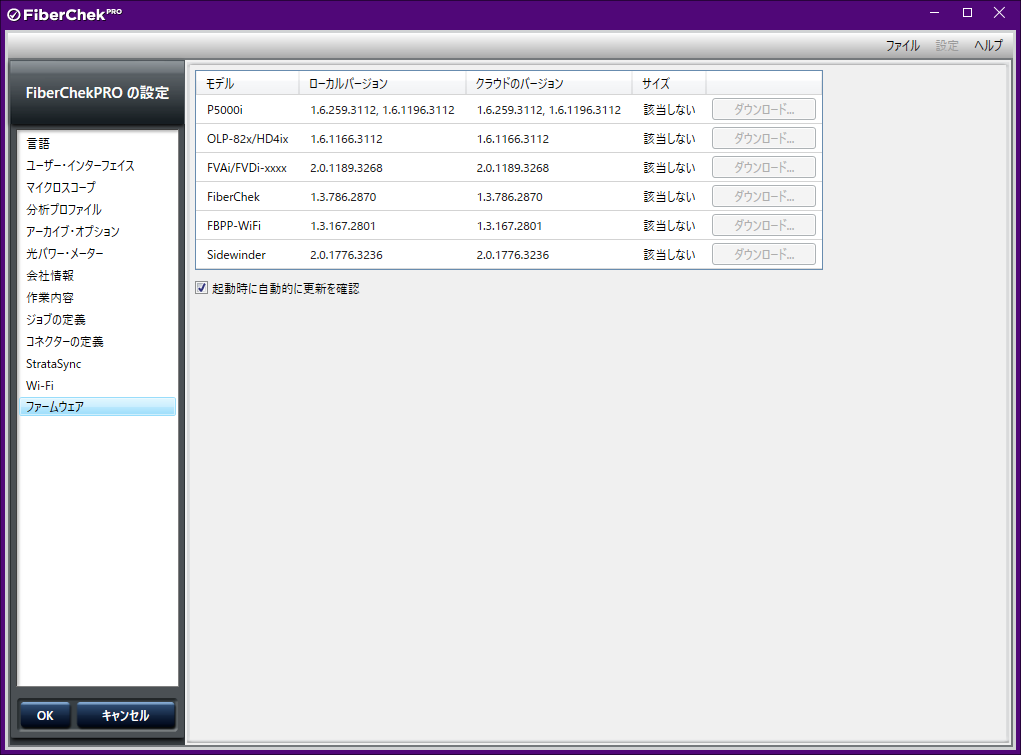The height and width of the screenshot is (755, 1021).
Task: Minimize the FiberChek PRO window
Action: click(934, 13)
